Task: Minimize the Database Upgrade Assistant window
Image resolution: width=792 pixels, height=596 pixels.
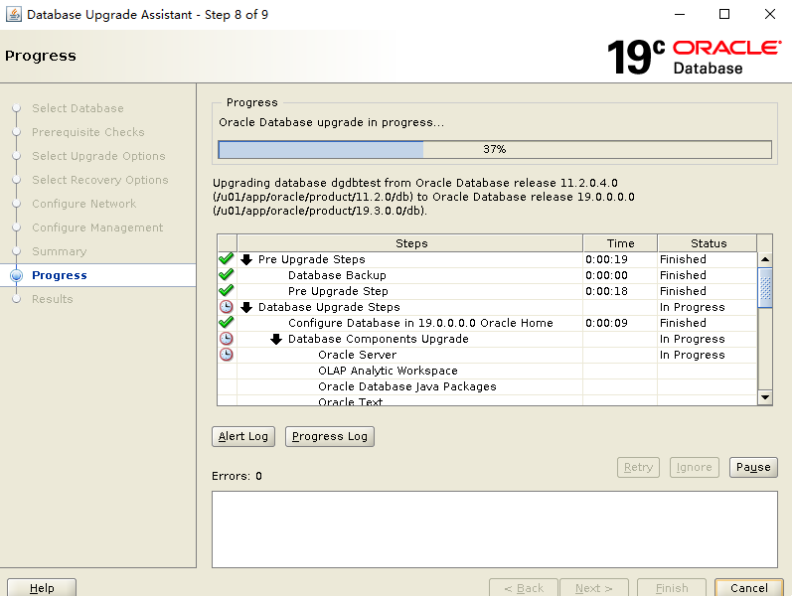Action: [680, 14]
